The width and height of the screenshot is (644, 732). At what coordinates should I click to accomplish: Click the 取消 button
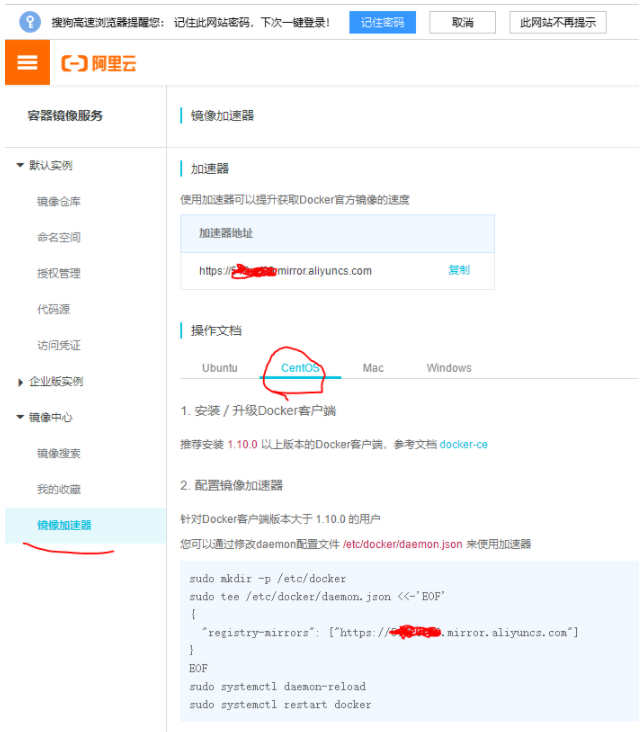tap(462, 22)
